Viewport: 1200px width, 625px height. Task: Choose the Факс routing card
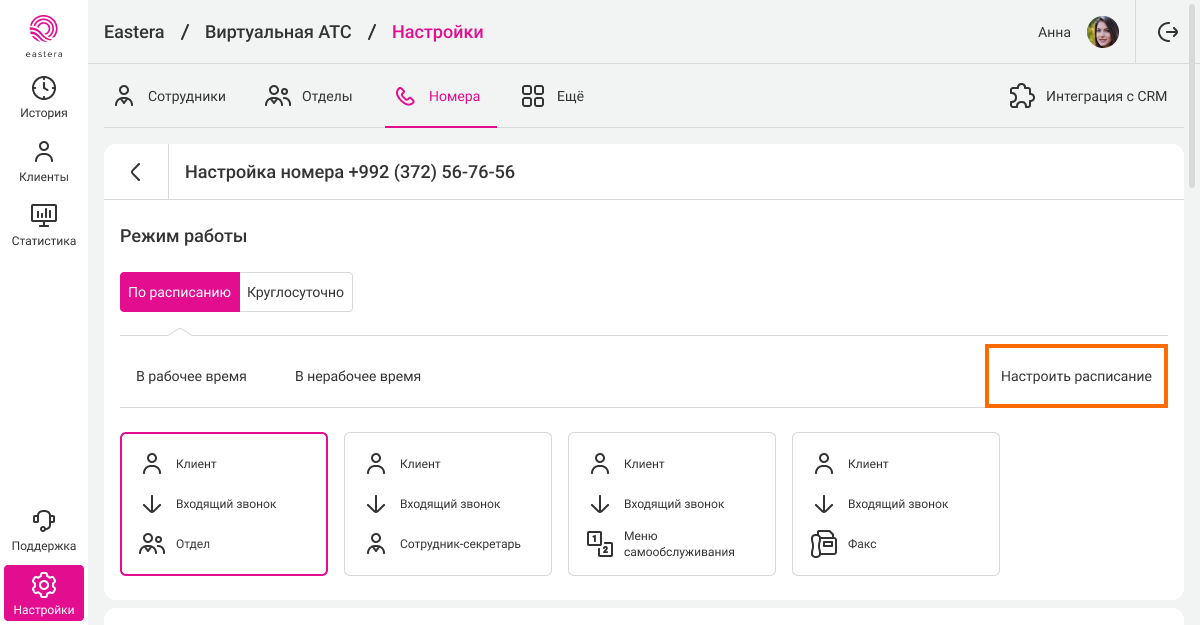[x=896, y=504]
